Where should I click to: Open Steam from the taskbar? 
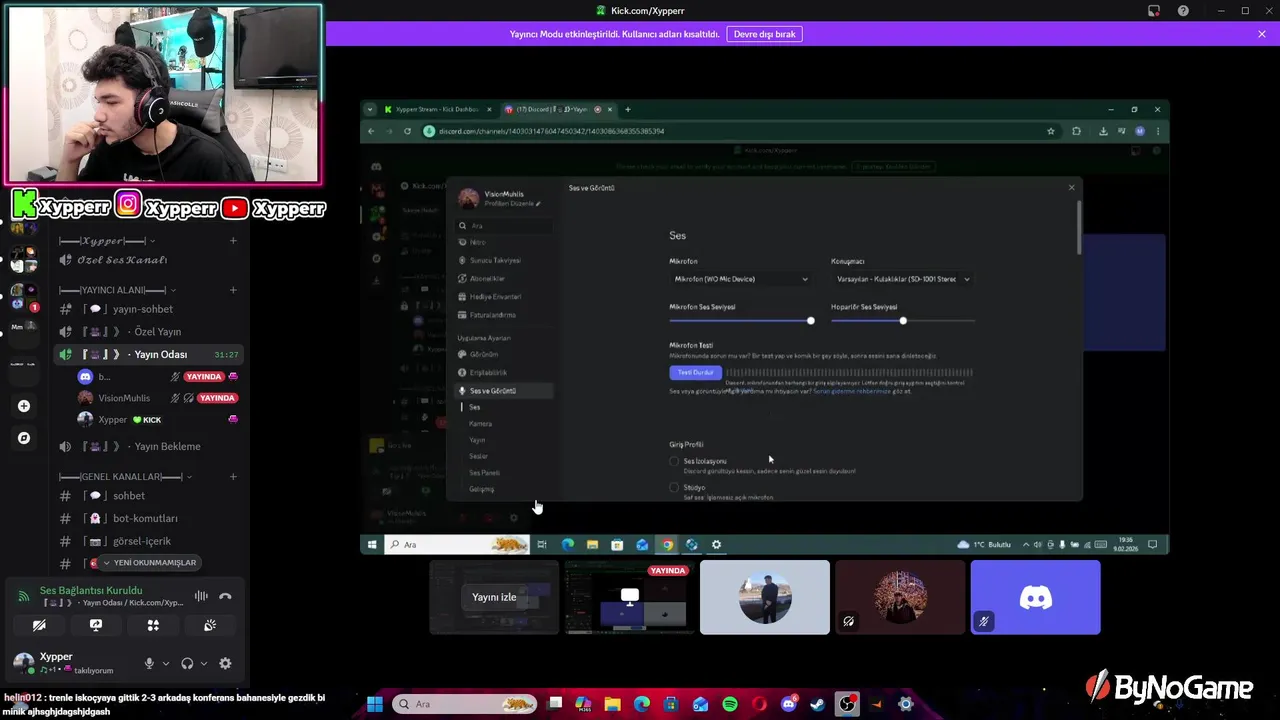coord(818,704)
